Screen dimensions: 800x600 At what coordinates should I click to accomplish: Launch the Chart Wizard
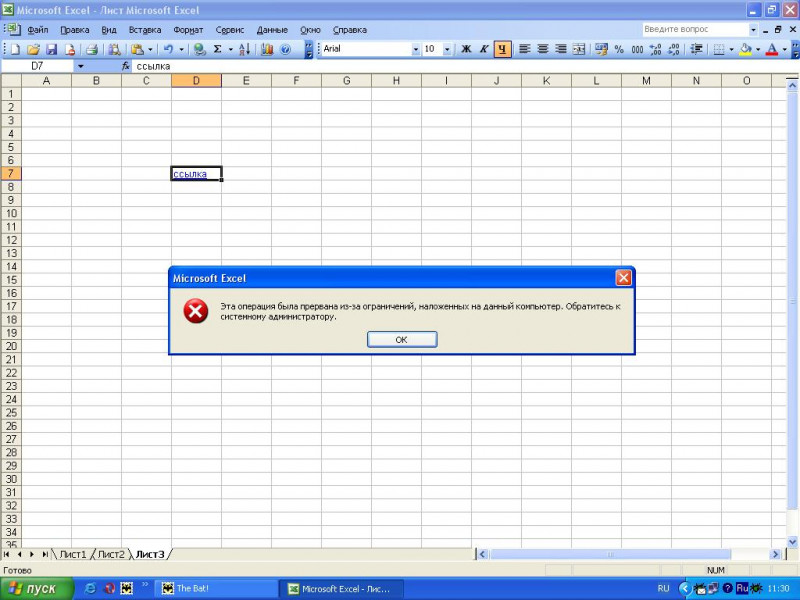coord(267,49)
